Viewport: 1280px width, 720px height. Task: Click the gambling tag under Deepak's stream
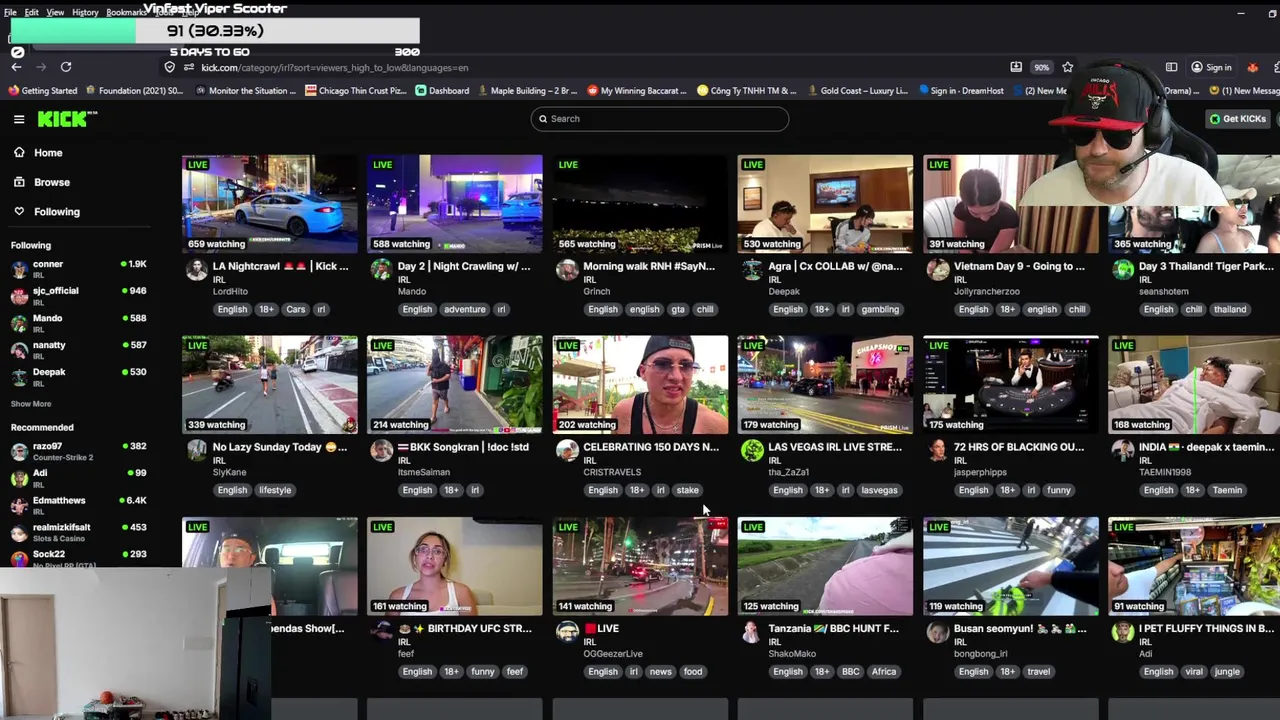(880, 309)
